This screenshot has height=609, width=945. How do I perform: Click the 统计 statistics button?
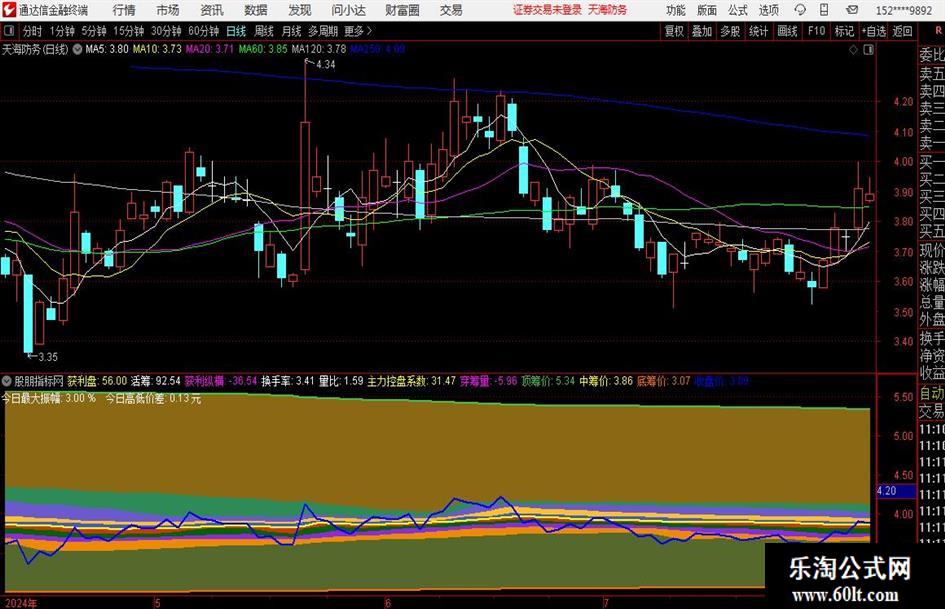(758, 31)
